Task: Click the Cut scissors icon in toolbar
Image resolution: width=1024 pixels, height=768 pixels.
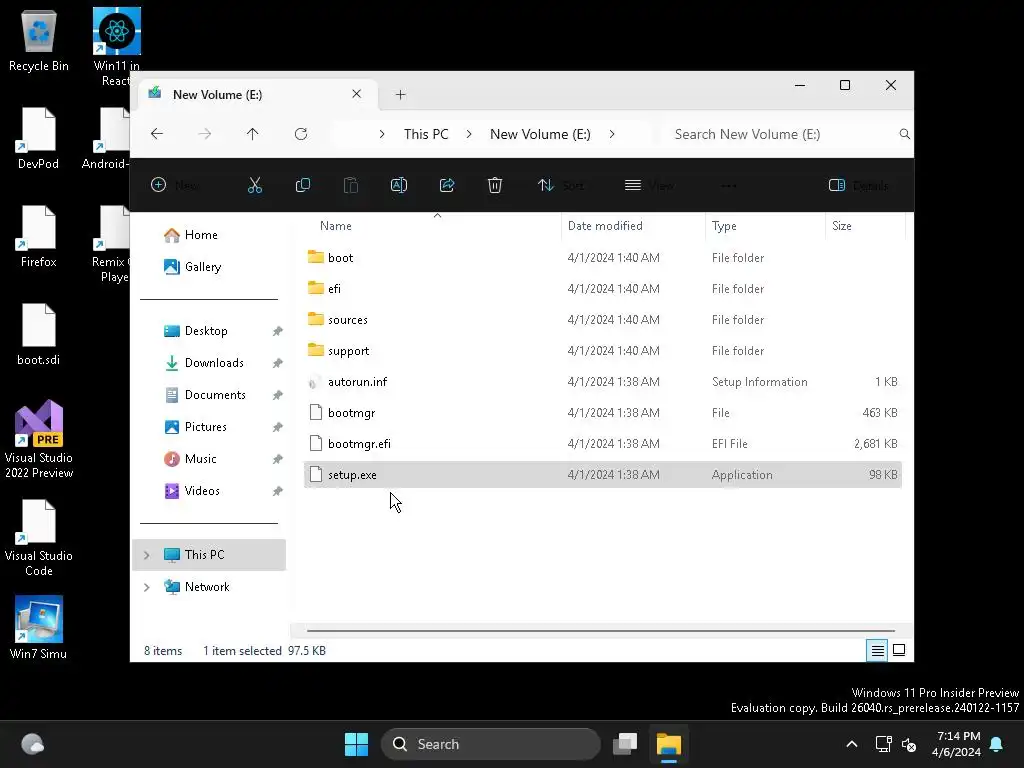Action: point(255,185)
